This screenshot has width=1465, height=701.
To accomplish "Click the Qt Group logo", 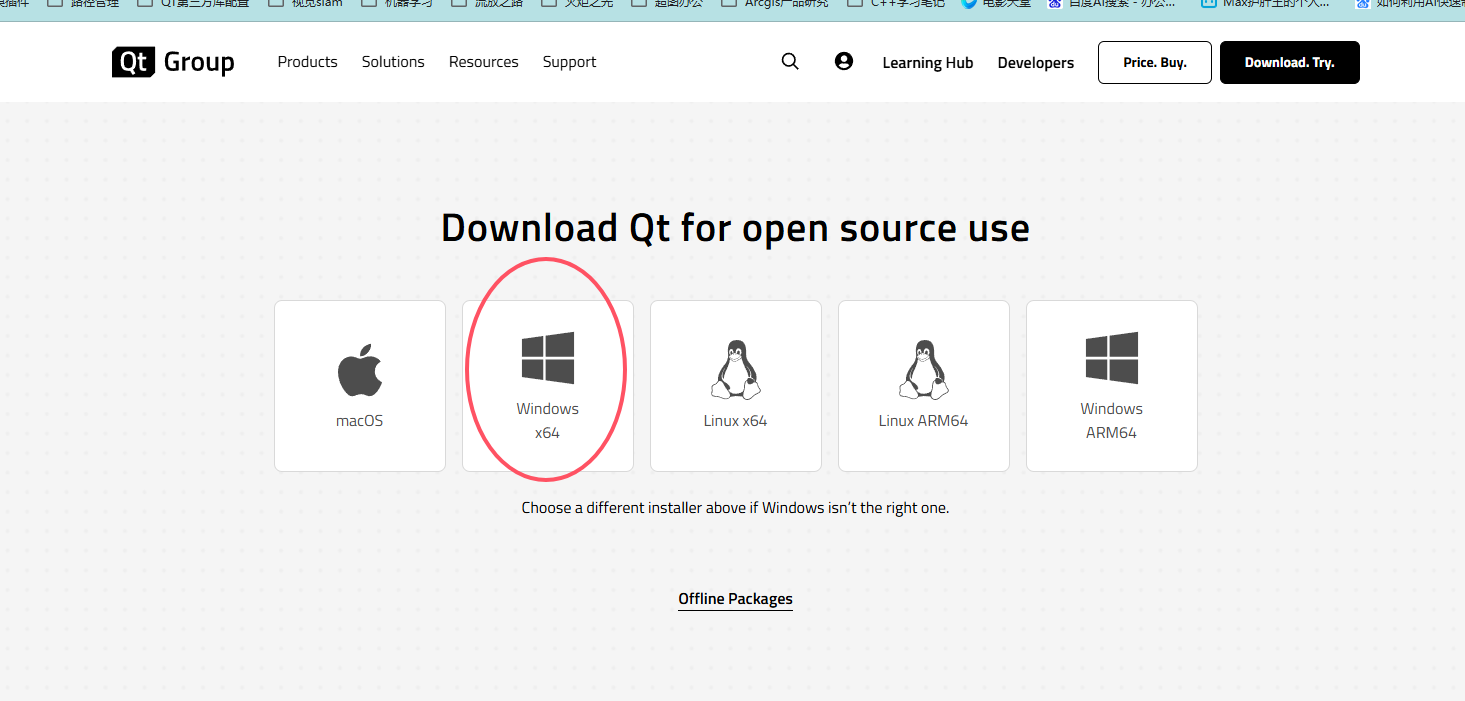I will point(173,62).
